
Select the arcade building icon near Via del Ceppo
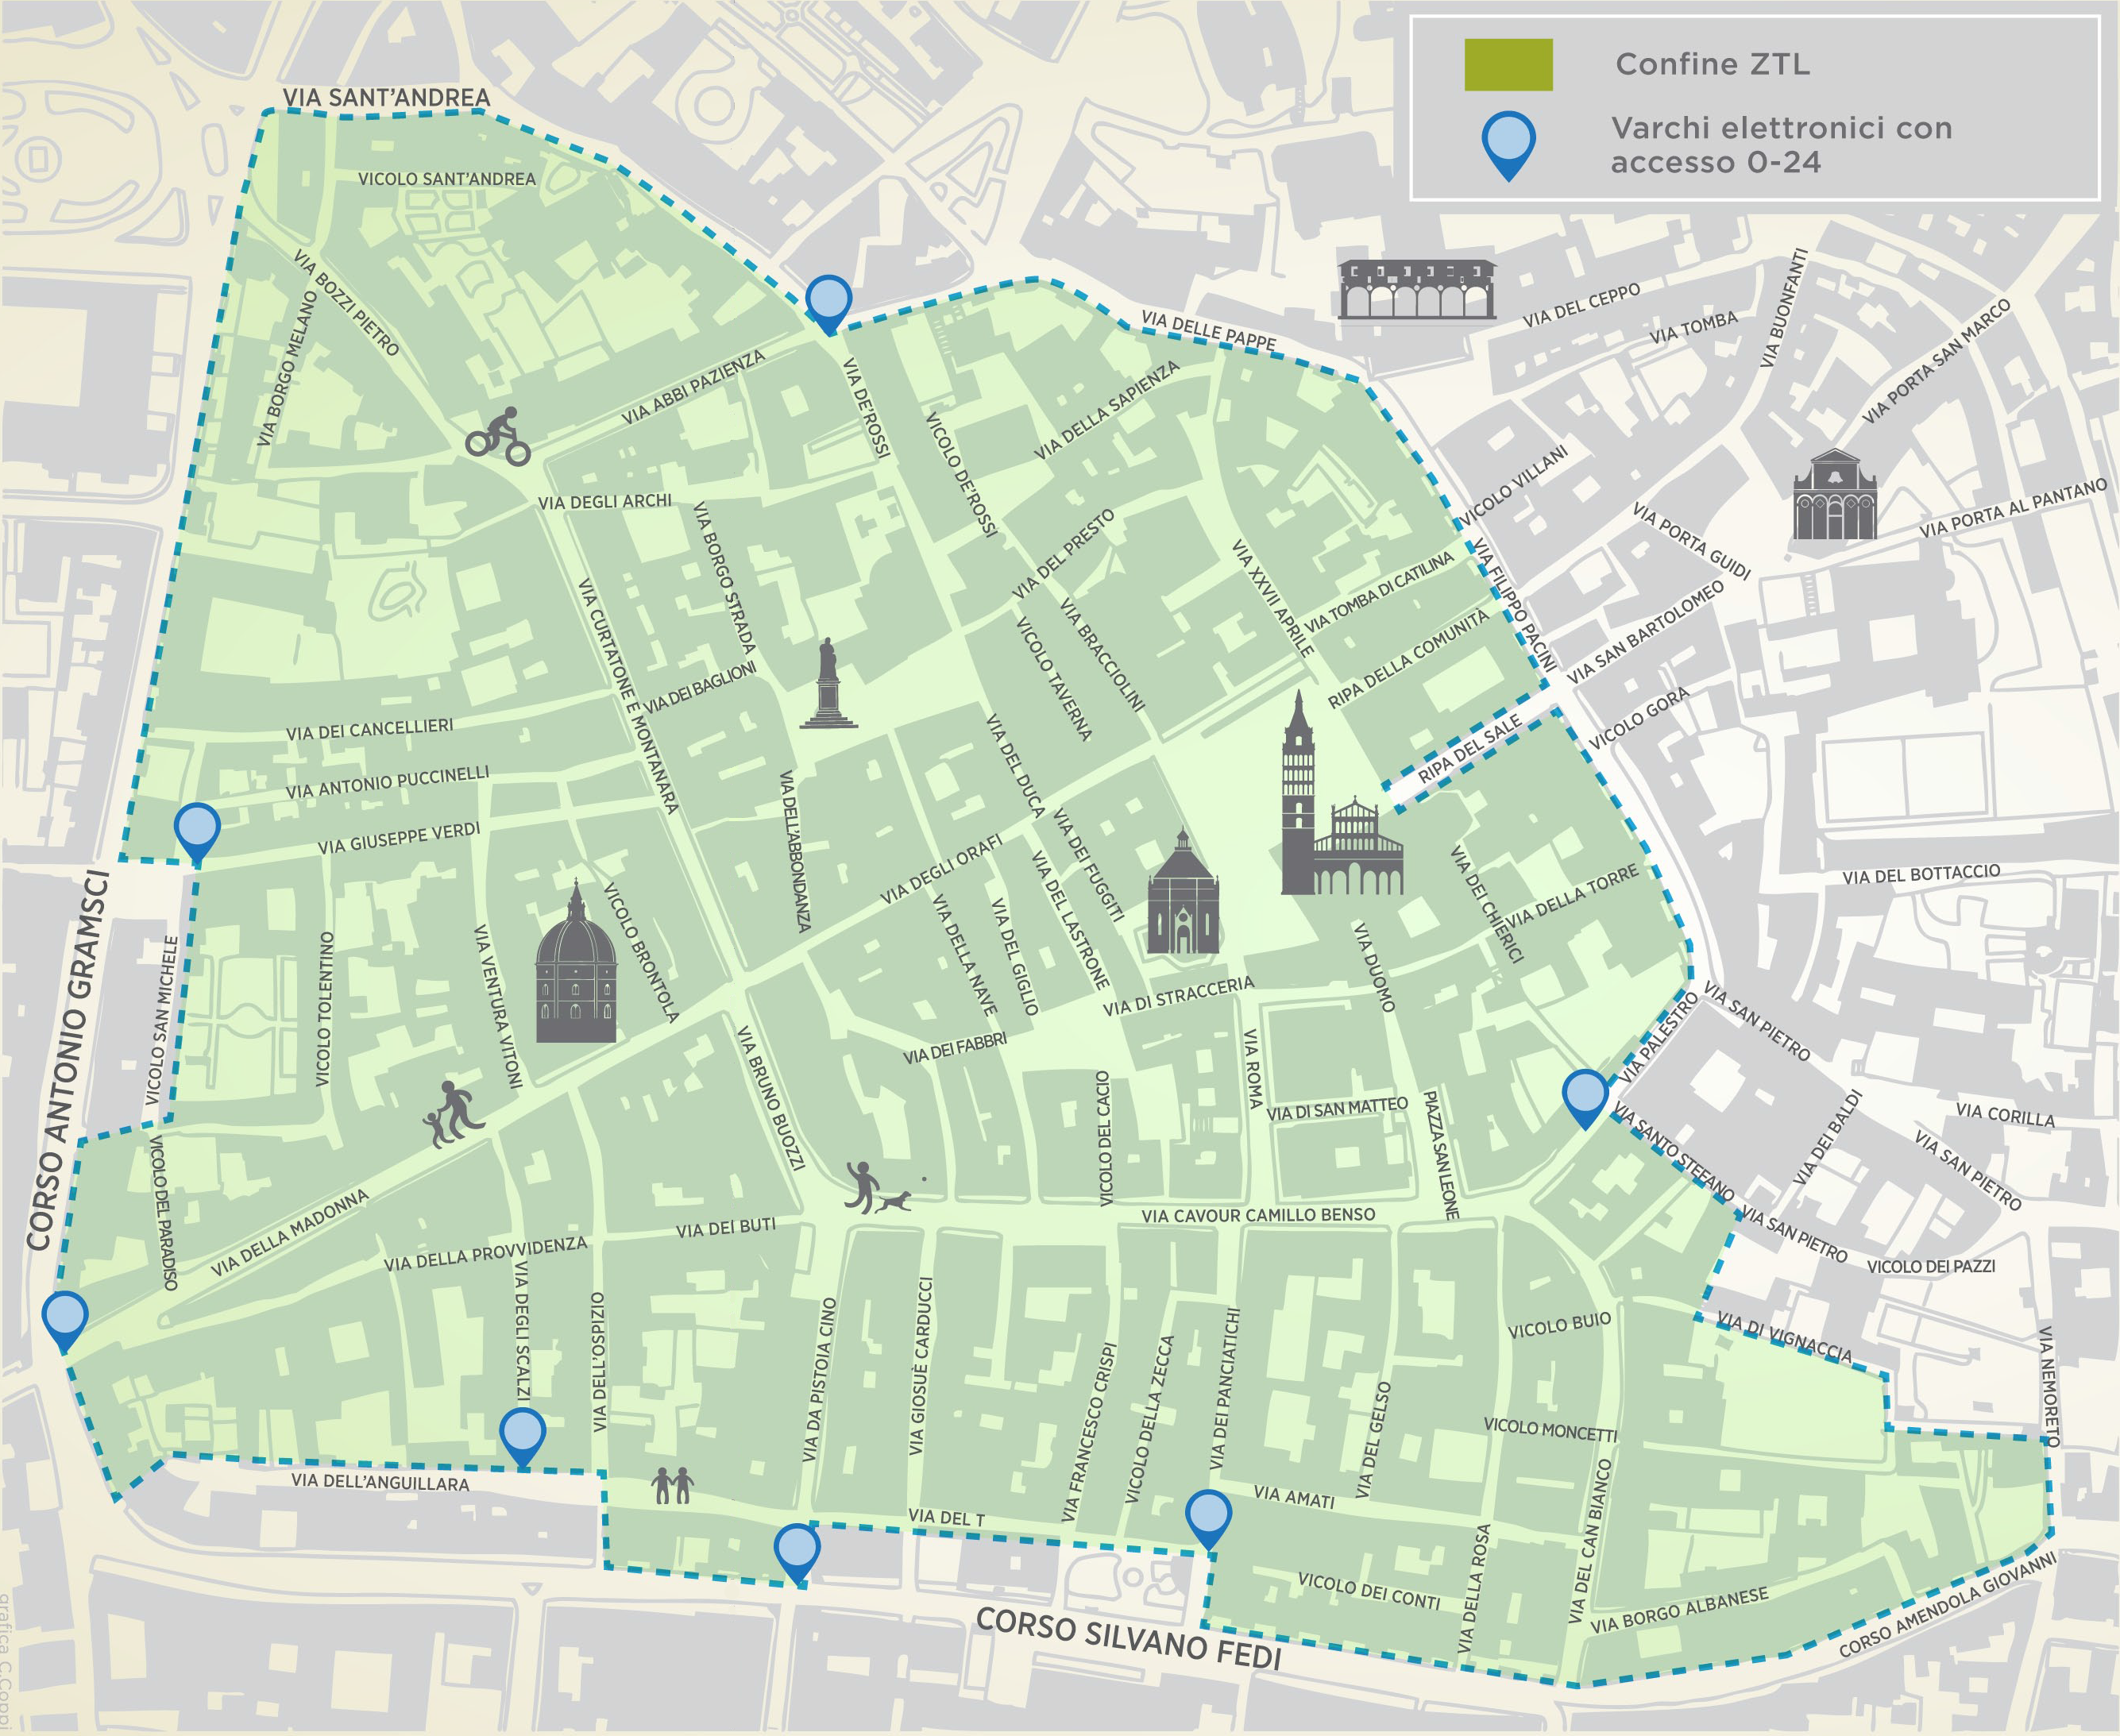click(x=1417, y=289)
